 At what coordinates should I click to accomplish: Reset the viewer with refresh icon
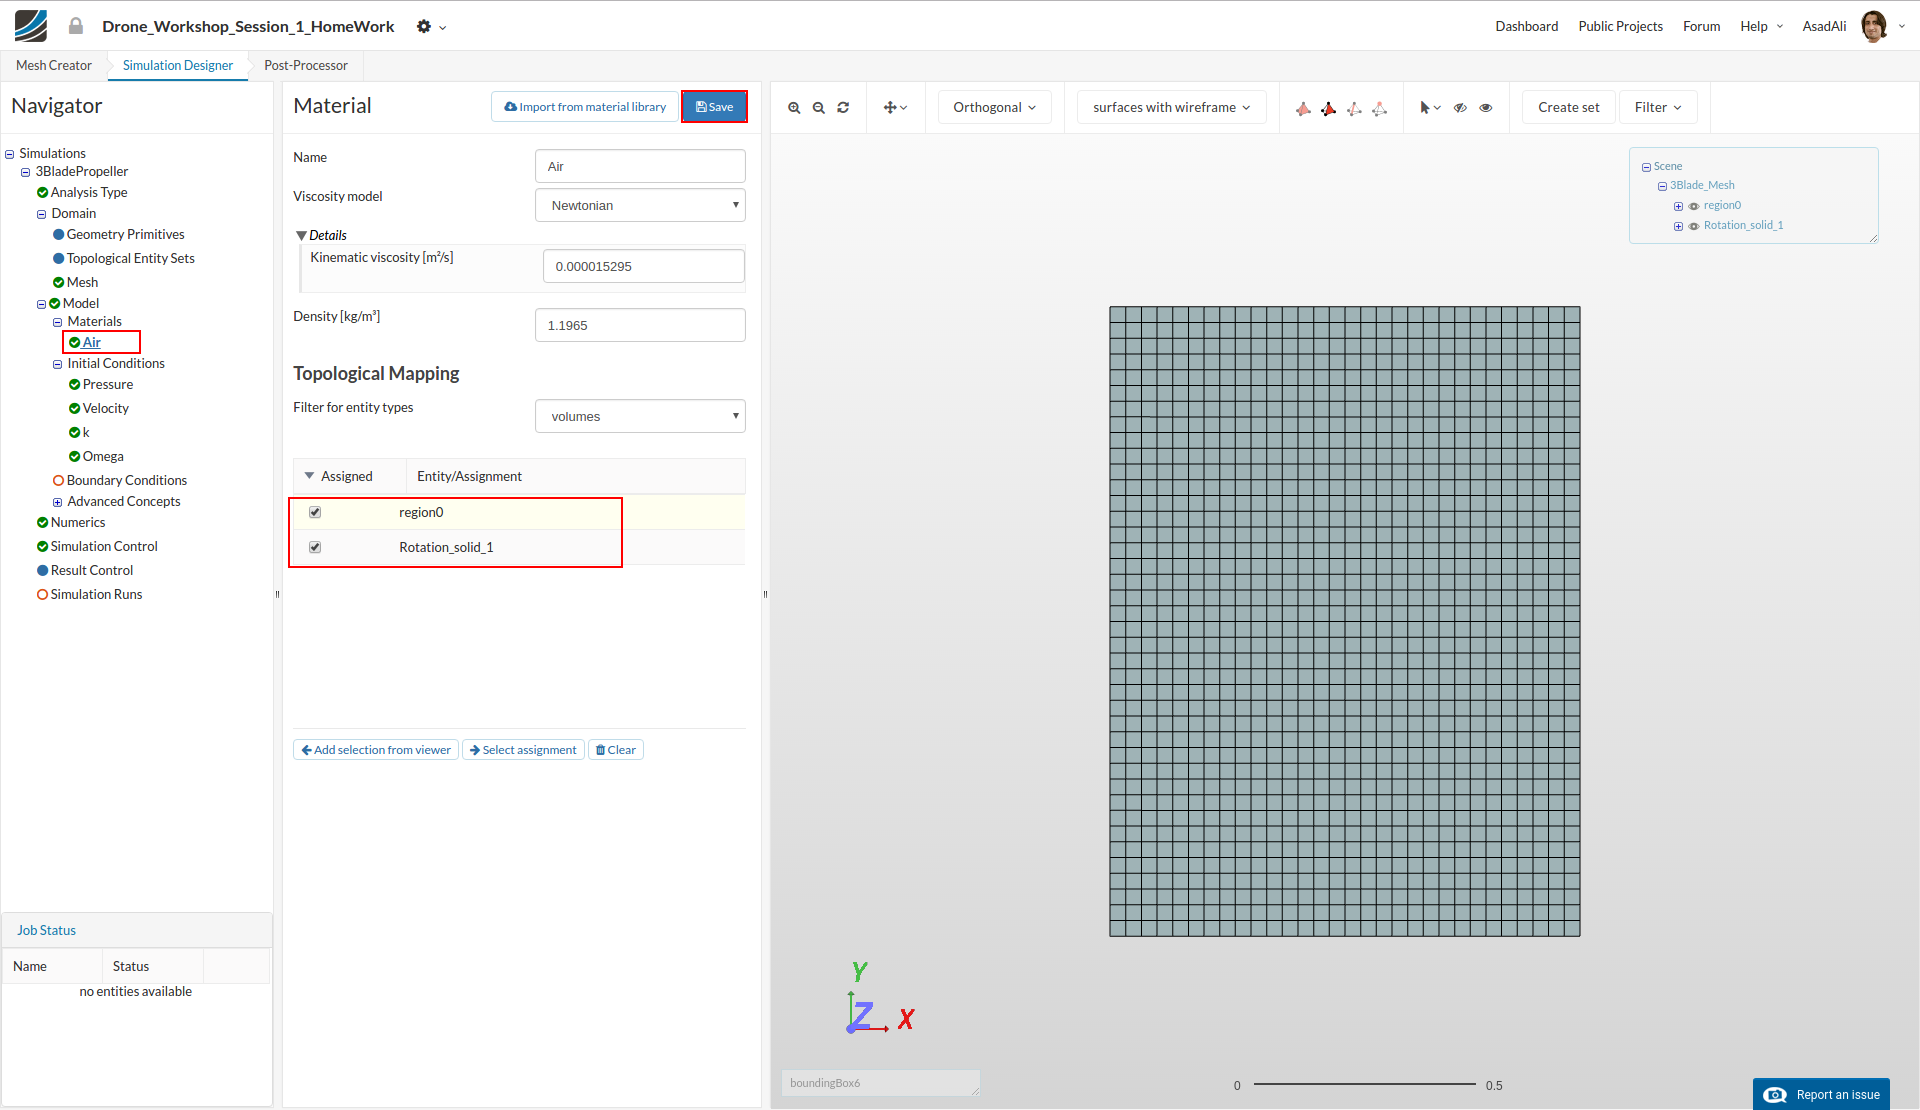coord(843,108)
